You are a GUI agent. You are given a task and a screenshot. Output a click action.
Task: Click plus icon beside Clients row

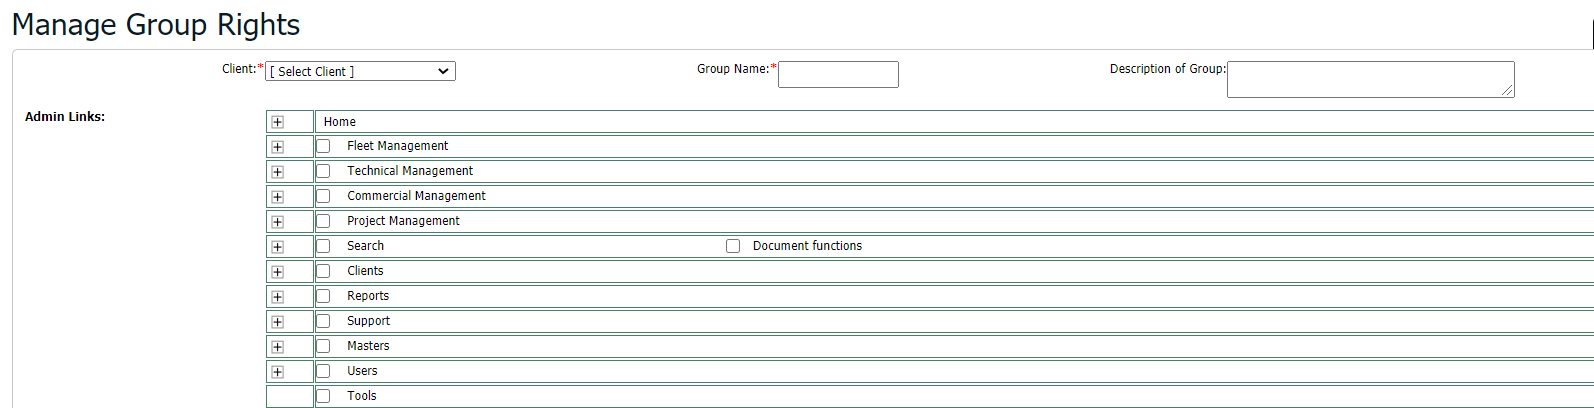277,272
